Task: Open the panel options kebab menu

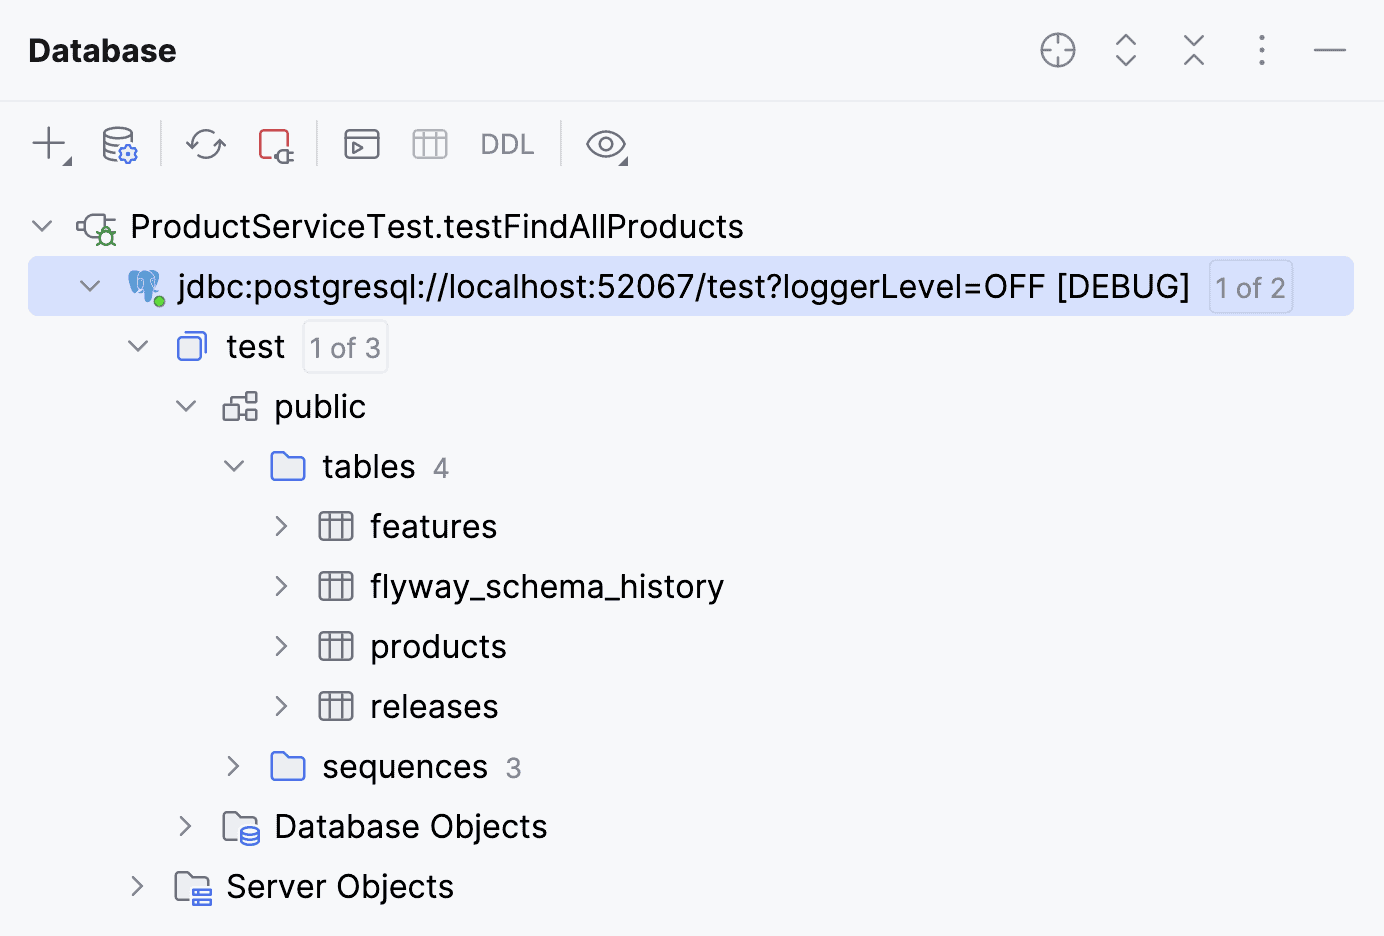Action: pos(1262,50)
